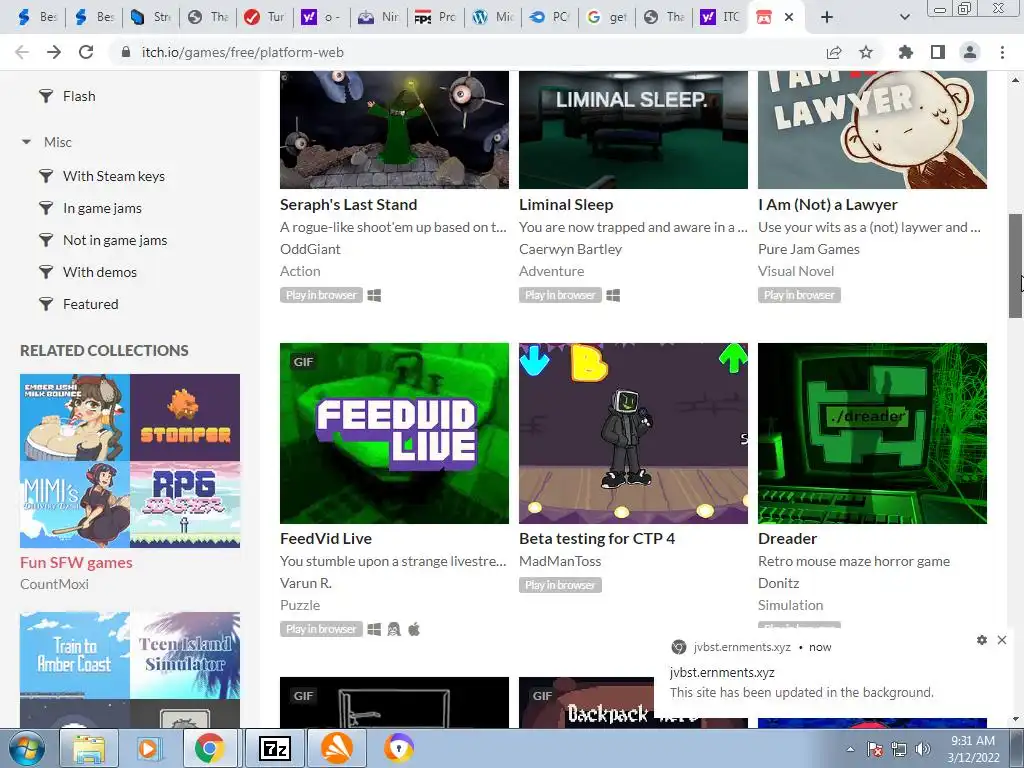Toggle the Not in game jams filter

115,240
